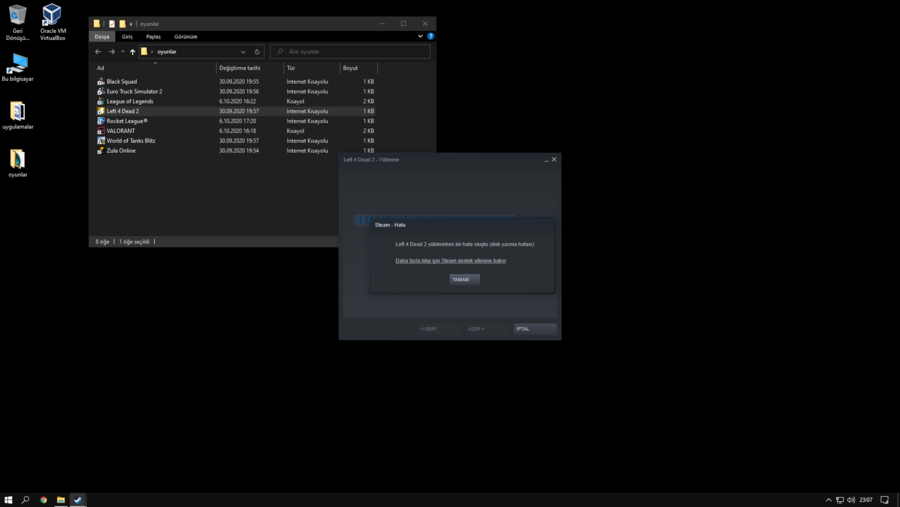900x507 pixels.
Task: Select the League of Legends name
Action: [x=130, y=101]
